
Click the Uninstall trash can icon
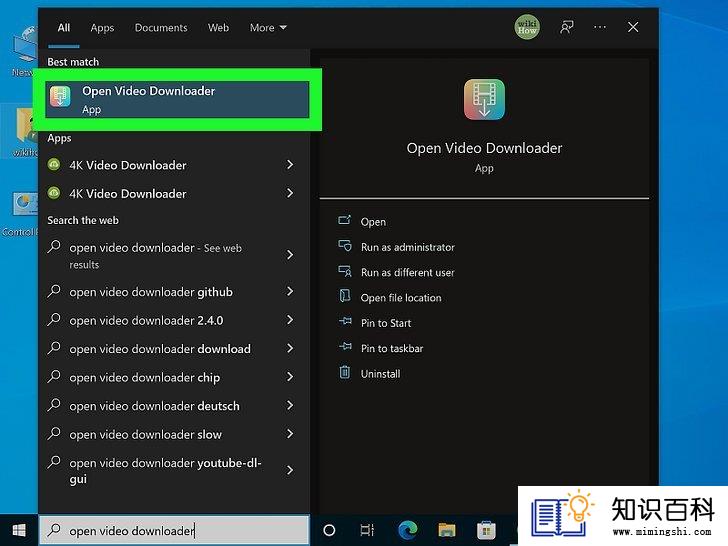tap(344, 372)
